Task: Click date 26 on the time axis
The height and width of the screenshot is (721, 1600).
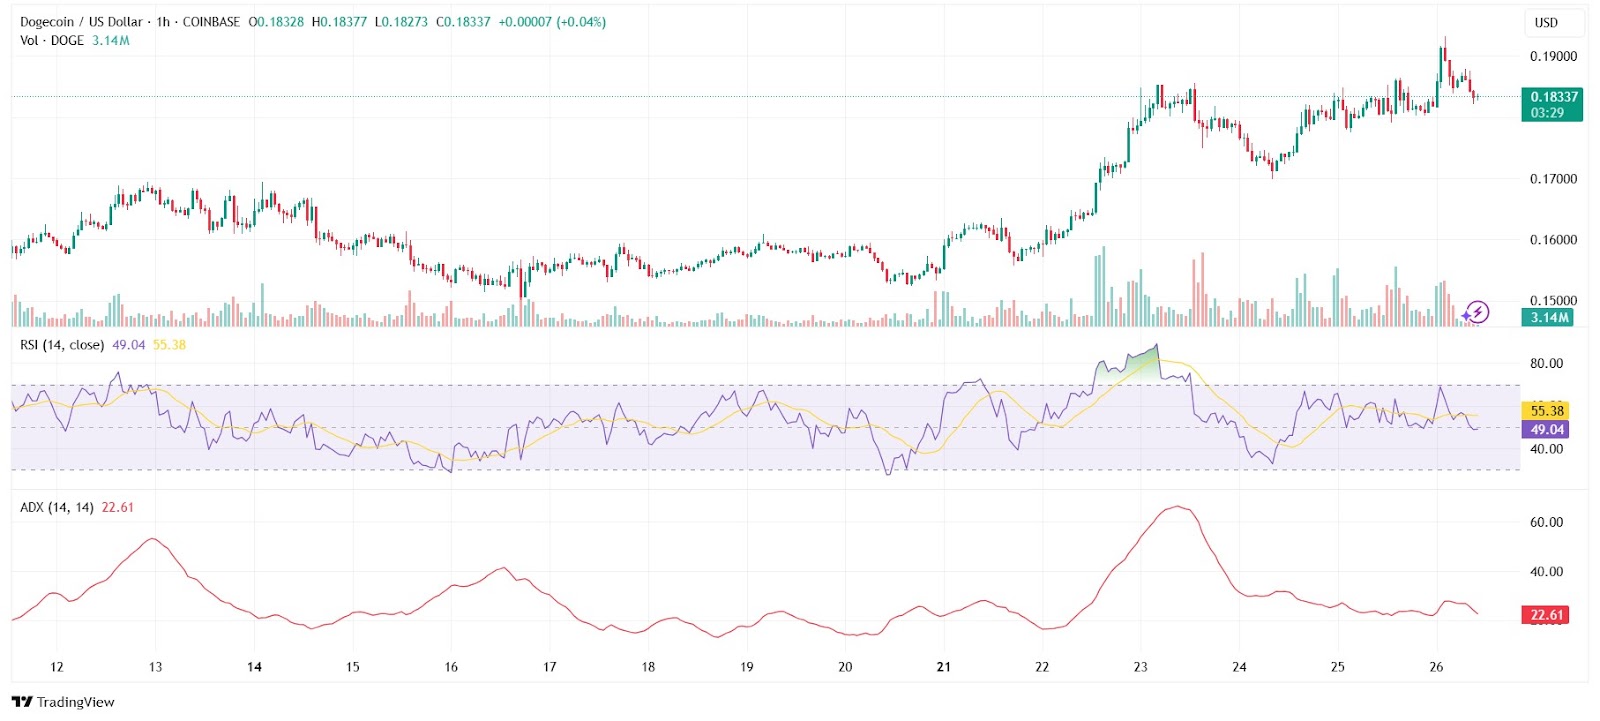Action: [1436, 667]
